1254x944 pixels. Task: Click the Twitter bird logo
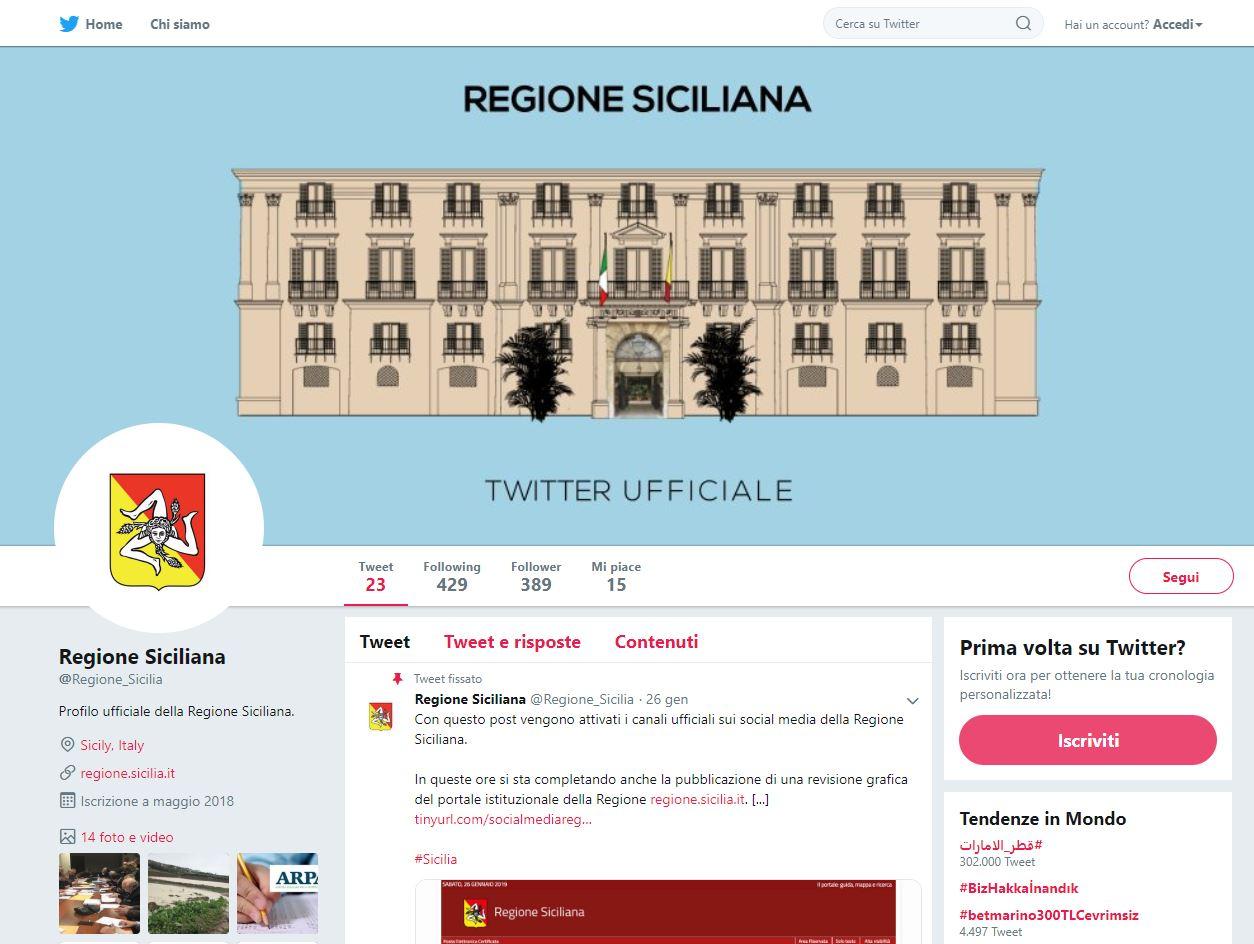point(69,24)
